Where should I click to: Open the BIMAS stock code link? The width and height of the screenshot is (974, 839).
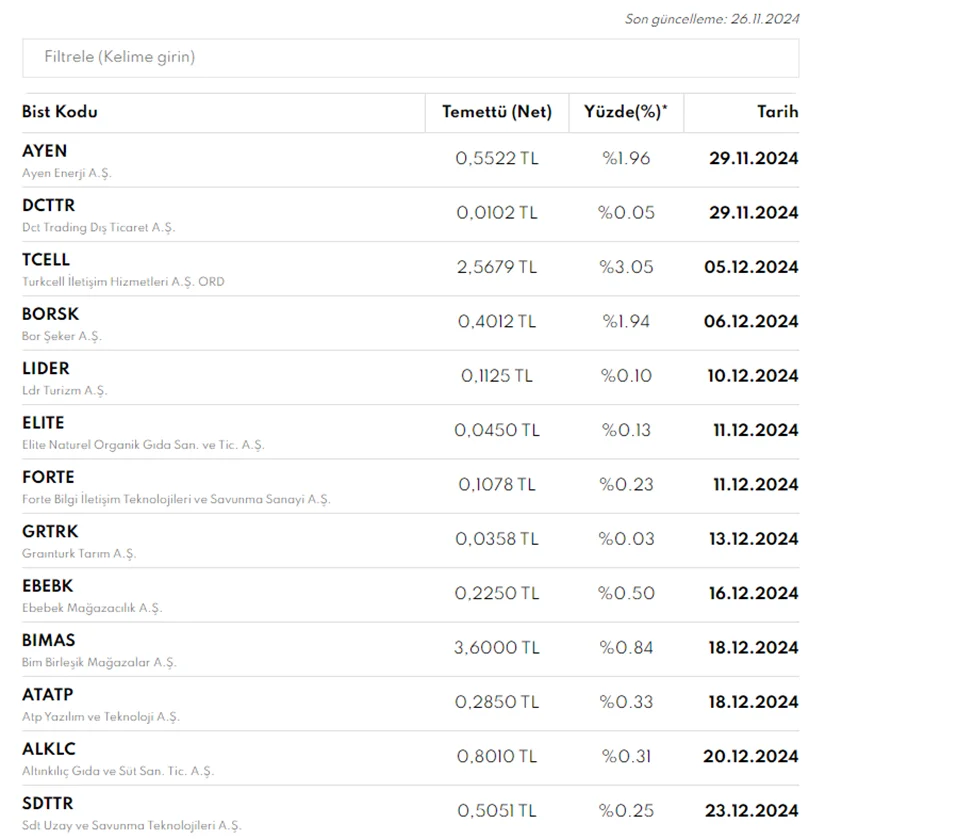pyautogui.click(x=49, y=640)
